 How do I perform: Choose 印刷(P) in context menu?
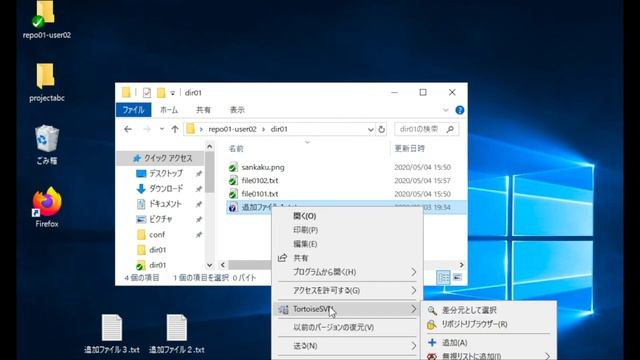point(347,230)
